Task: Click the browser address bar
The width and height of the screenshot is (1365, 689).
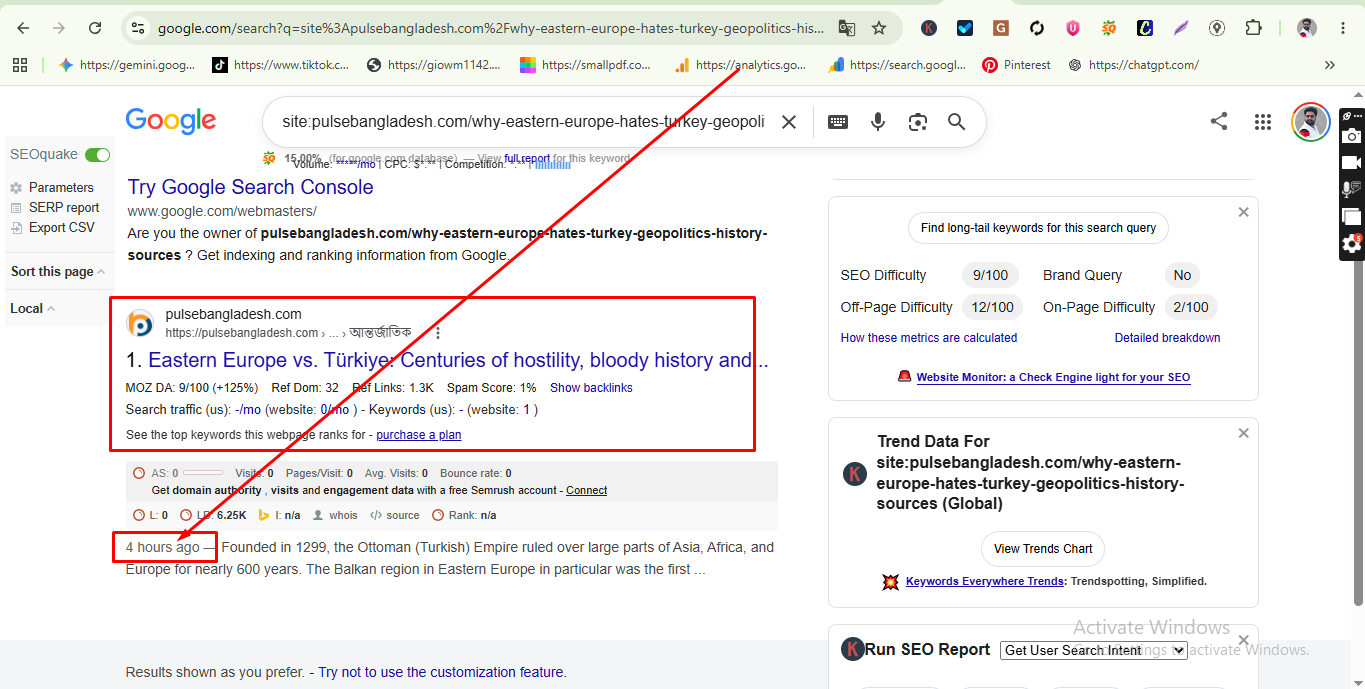Action: [x=490, y=28]
